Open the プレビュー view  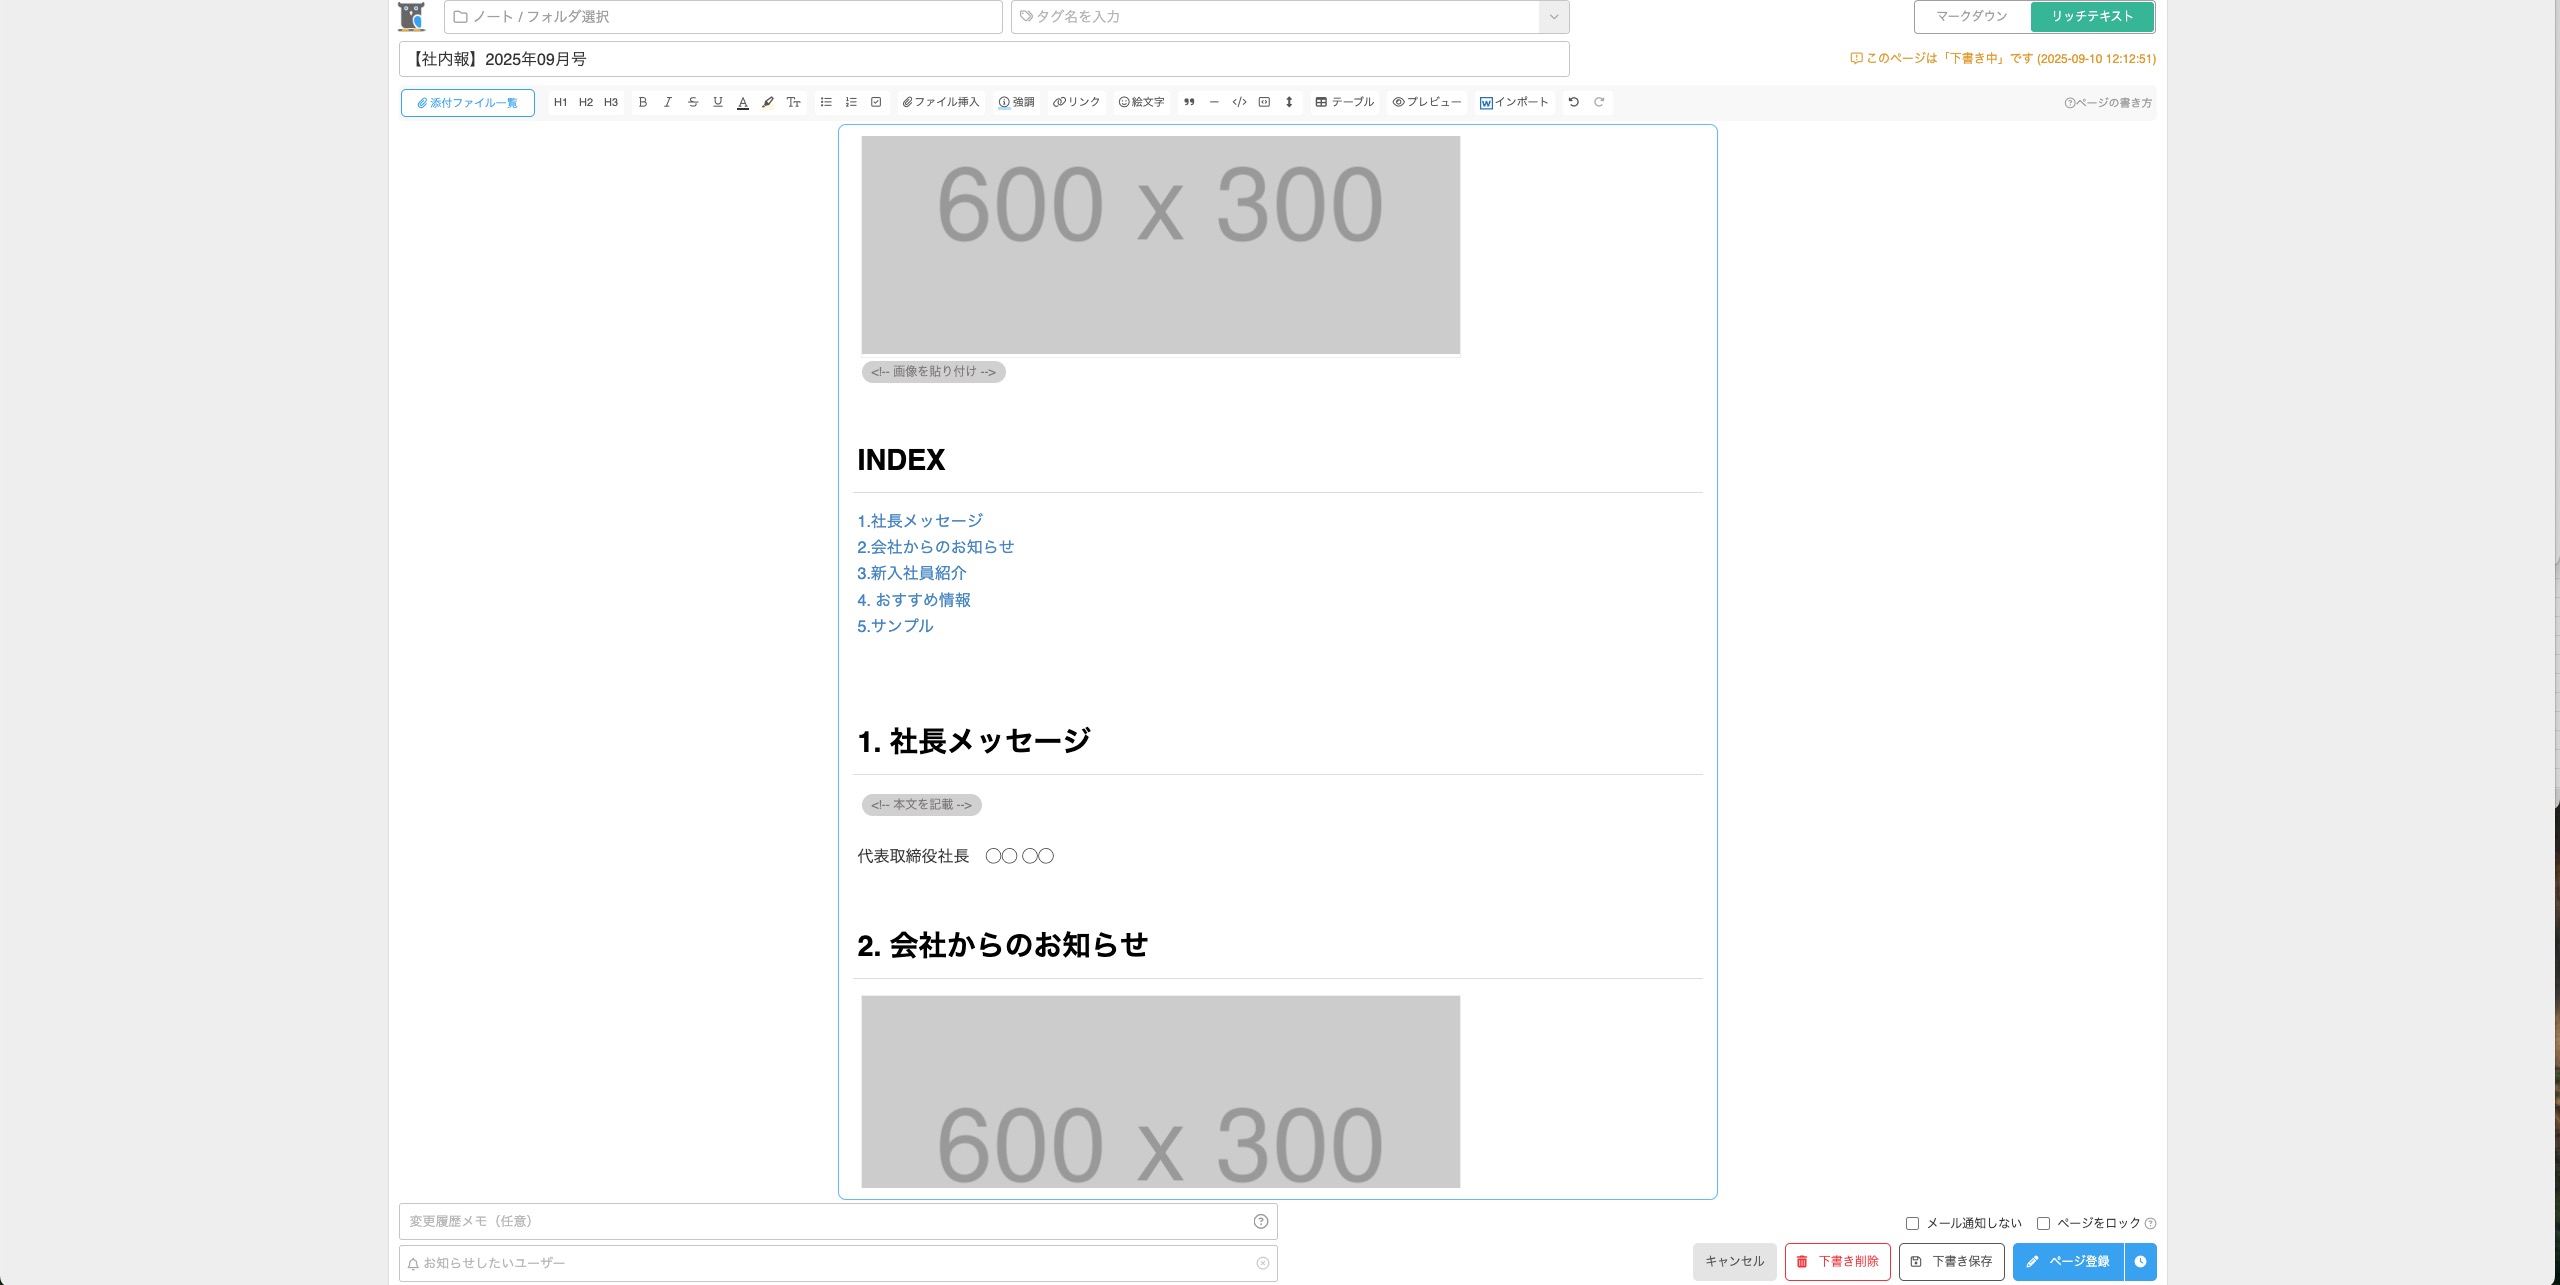pos(1426,102)
